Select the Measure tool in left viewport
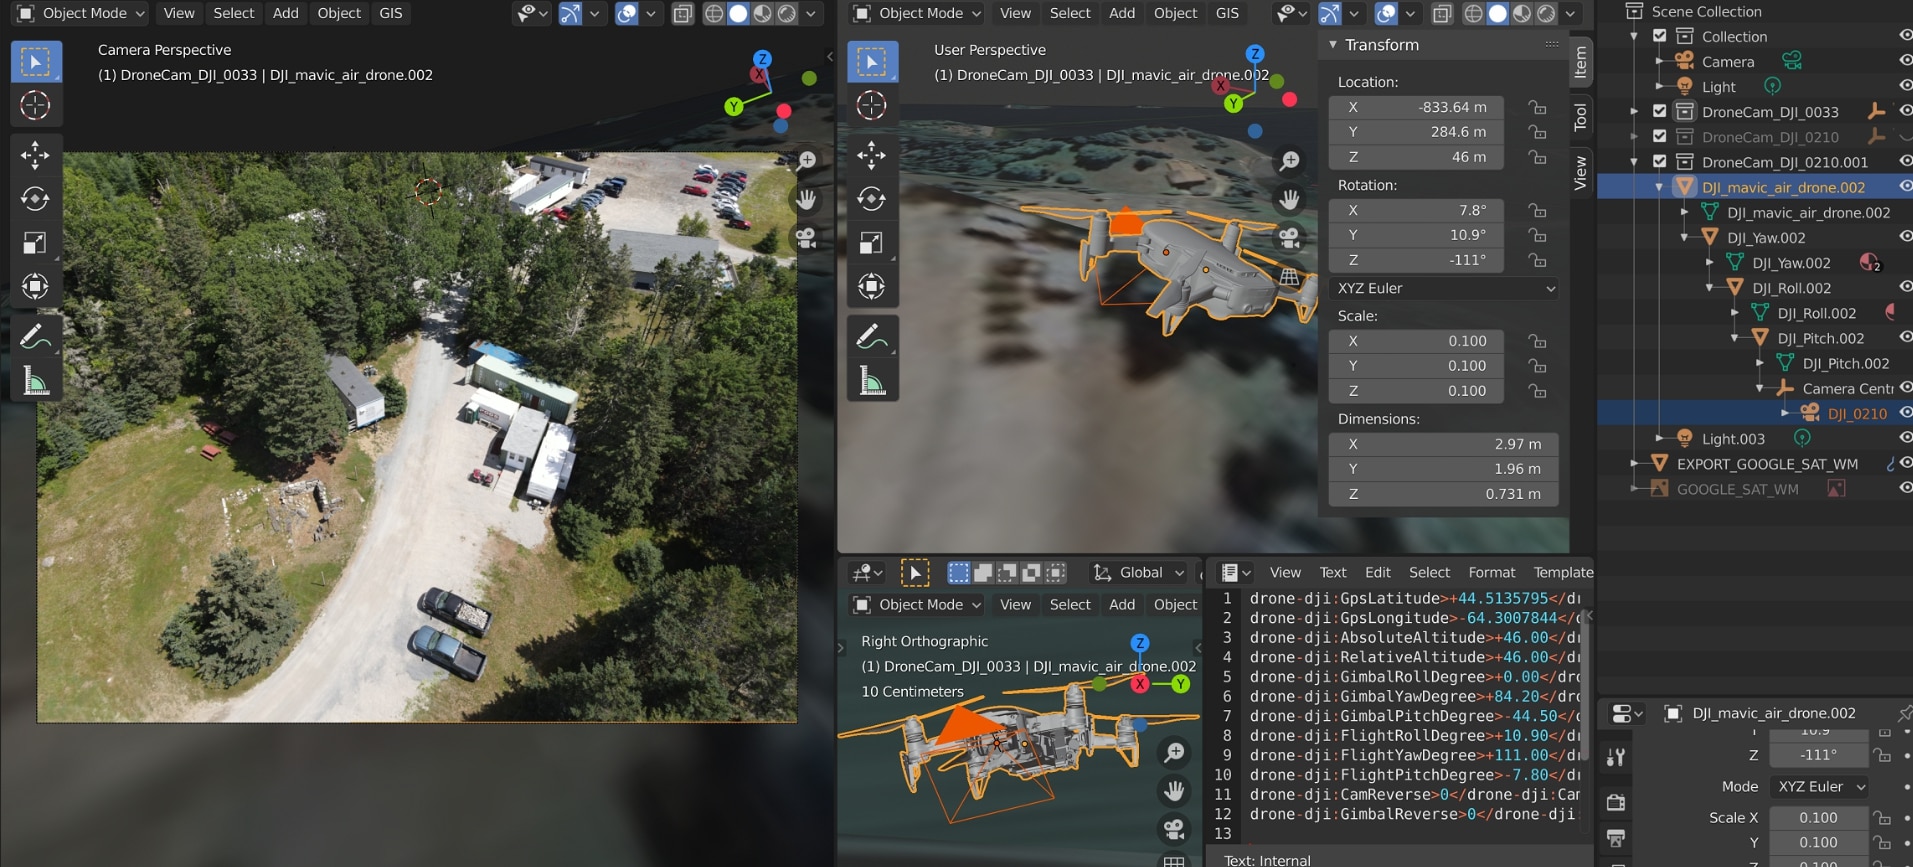 [35, 381]
